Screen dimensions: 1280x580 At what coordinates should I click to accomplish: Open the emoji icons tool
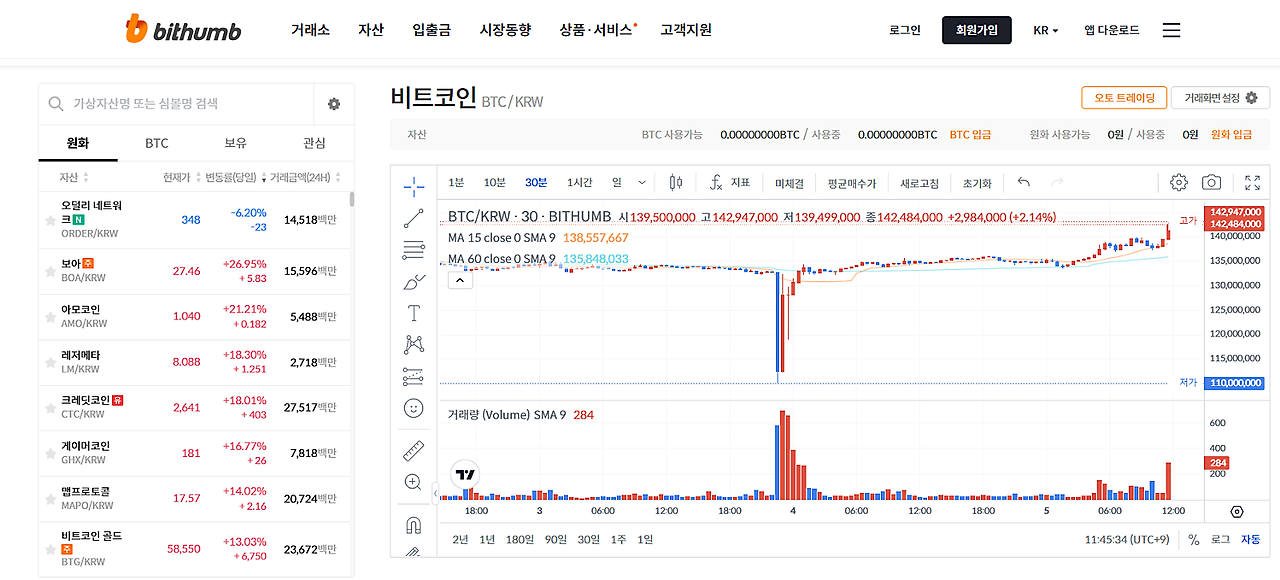click(414, 408)
